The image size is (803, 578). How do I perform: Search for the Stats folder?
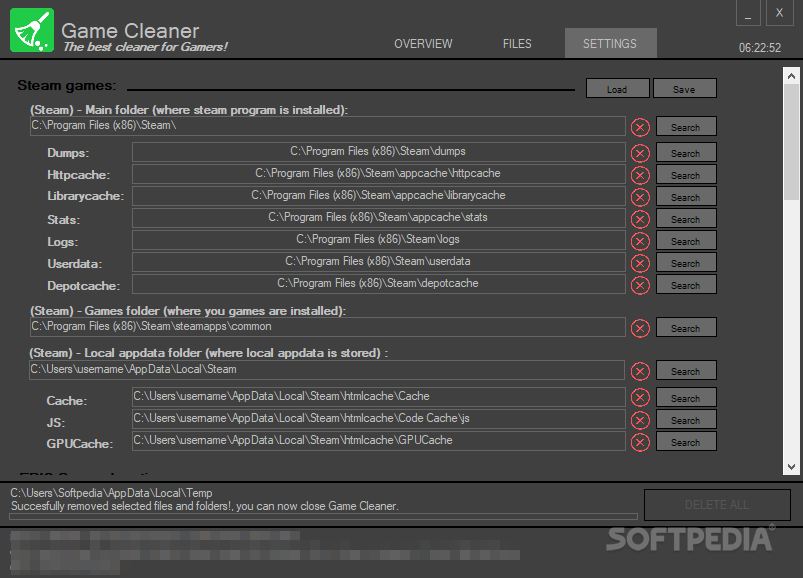(686, 219)
